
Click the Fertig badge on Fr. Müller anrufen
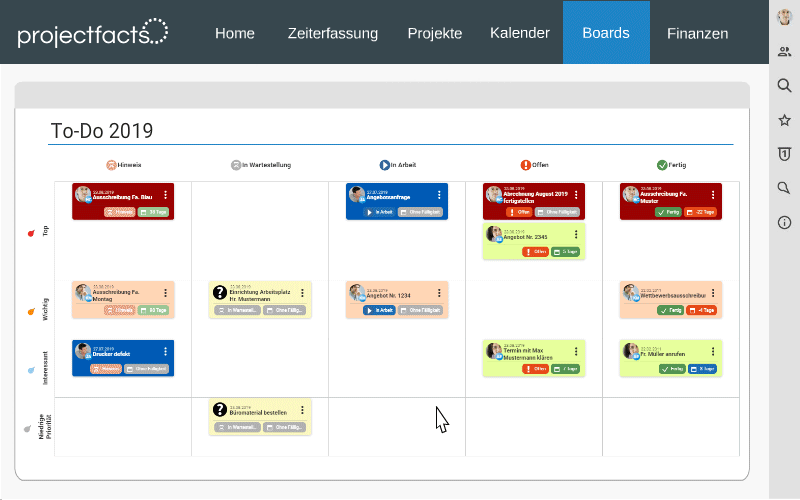pyautogui.click(x=672, y=368)
